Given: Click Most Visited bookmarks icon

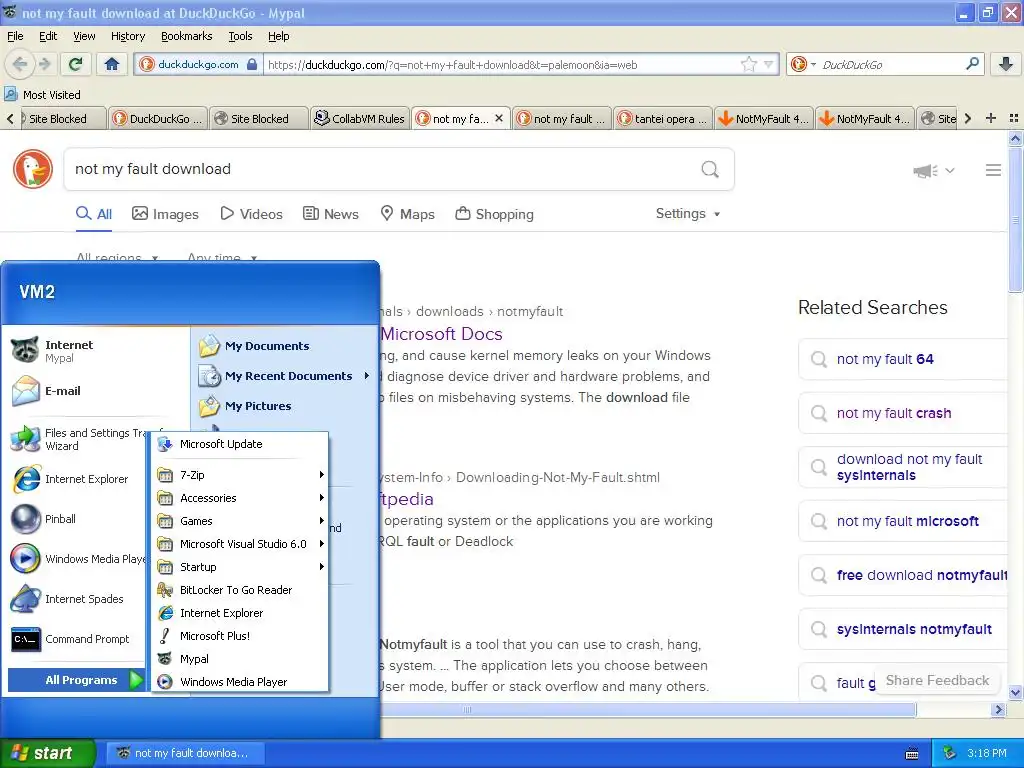Looking at the screenshot, I should coord(10,95).
